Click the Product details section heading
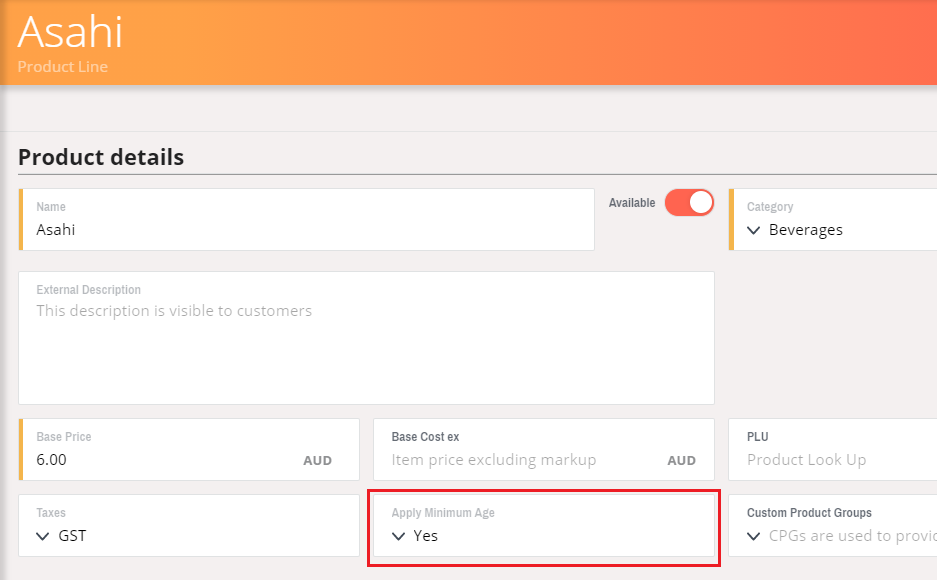 coord(101,157)
